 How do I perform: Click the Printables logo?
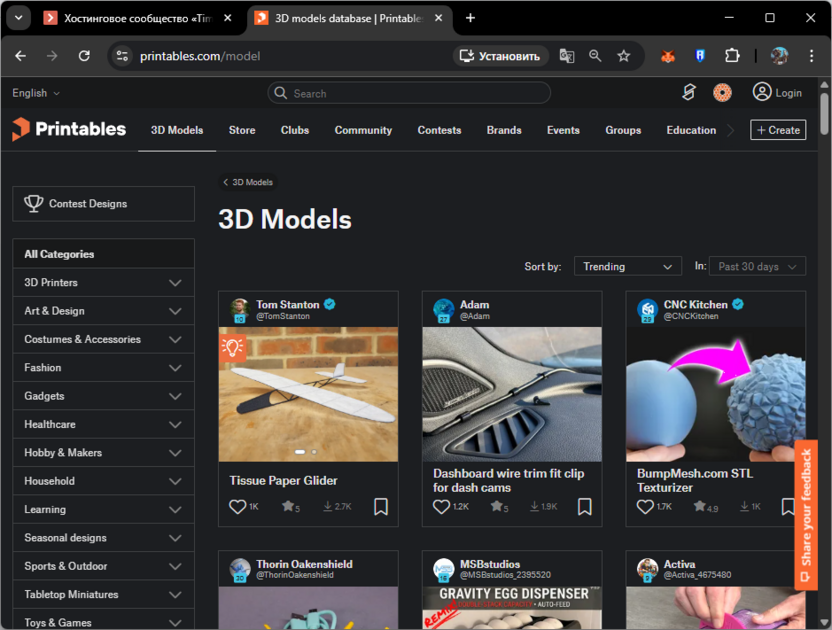point(69,129)
